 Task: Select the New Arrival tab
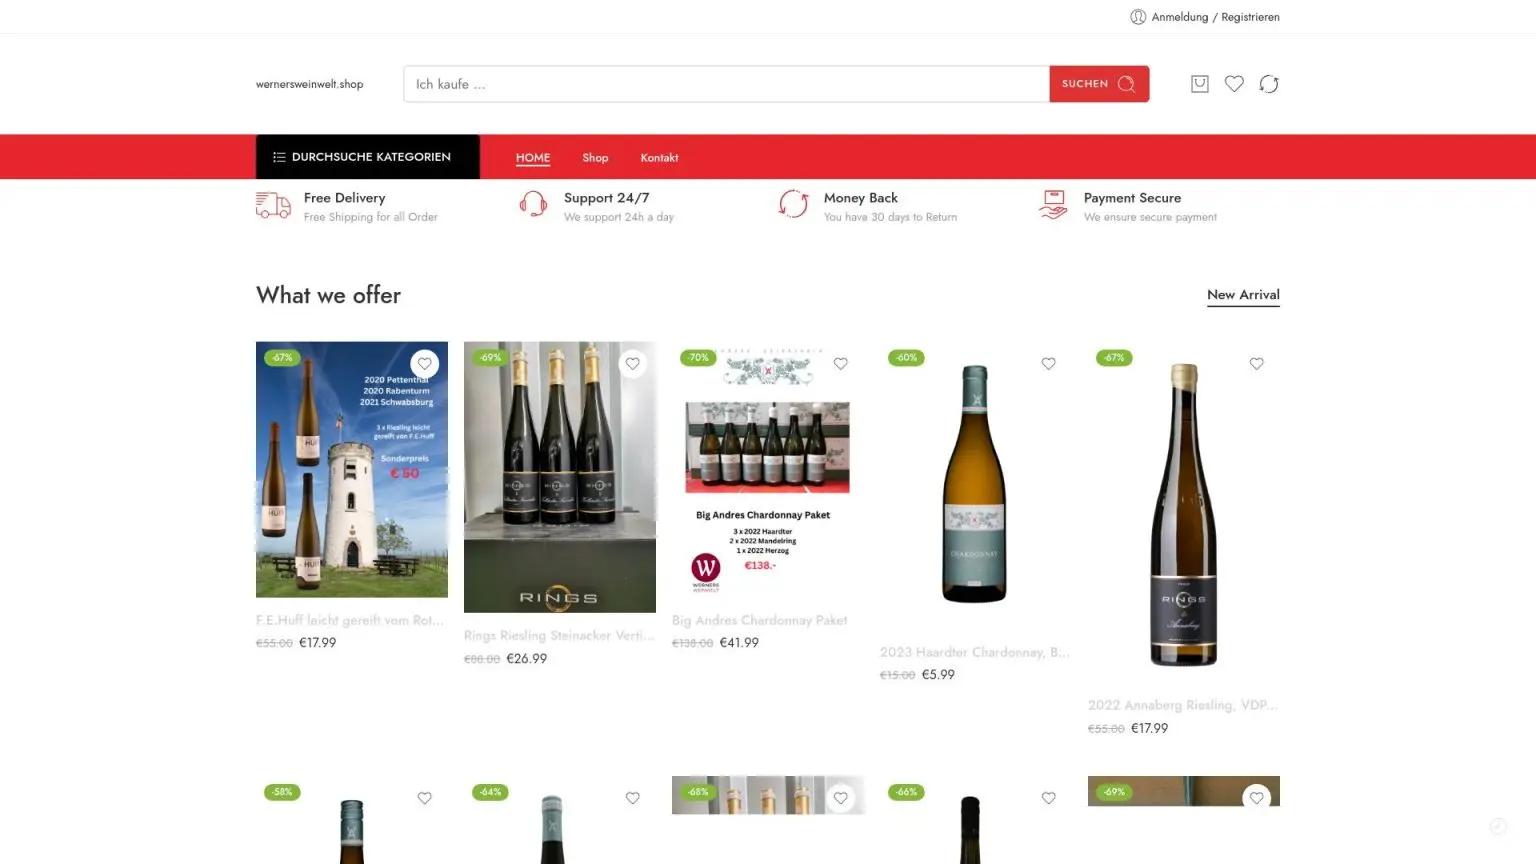(1243, 295)
